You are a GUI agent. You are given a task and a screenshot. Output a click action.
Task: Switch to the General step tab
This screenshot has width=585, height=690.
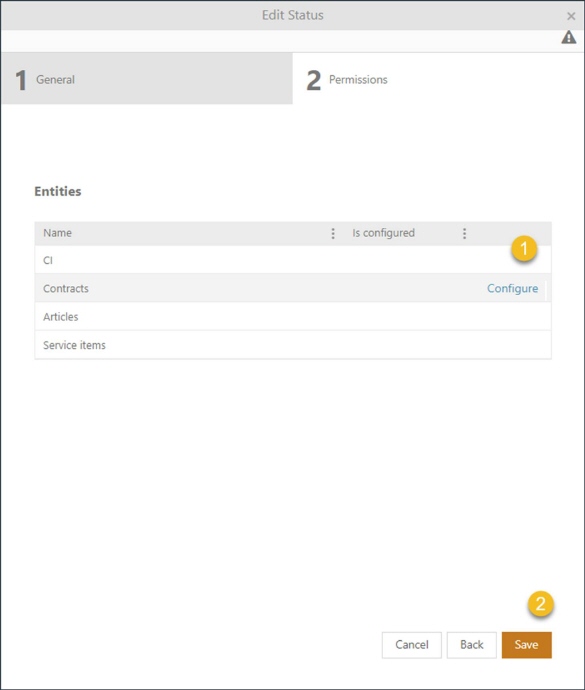tap(147, 79)
